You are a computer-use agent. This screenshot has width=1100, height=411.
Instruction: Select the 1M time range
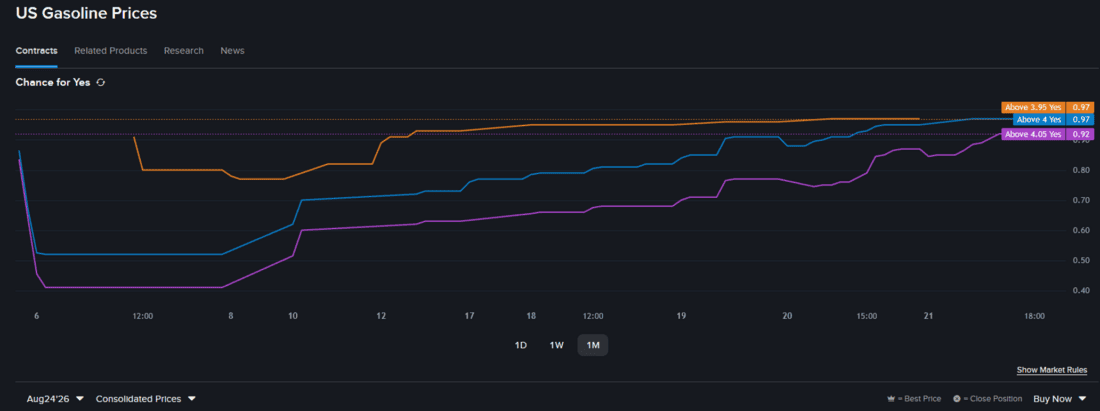pos(593,345)
